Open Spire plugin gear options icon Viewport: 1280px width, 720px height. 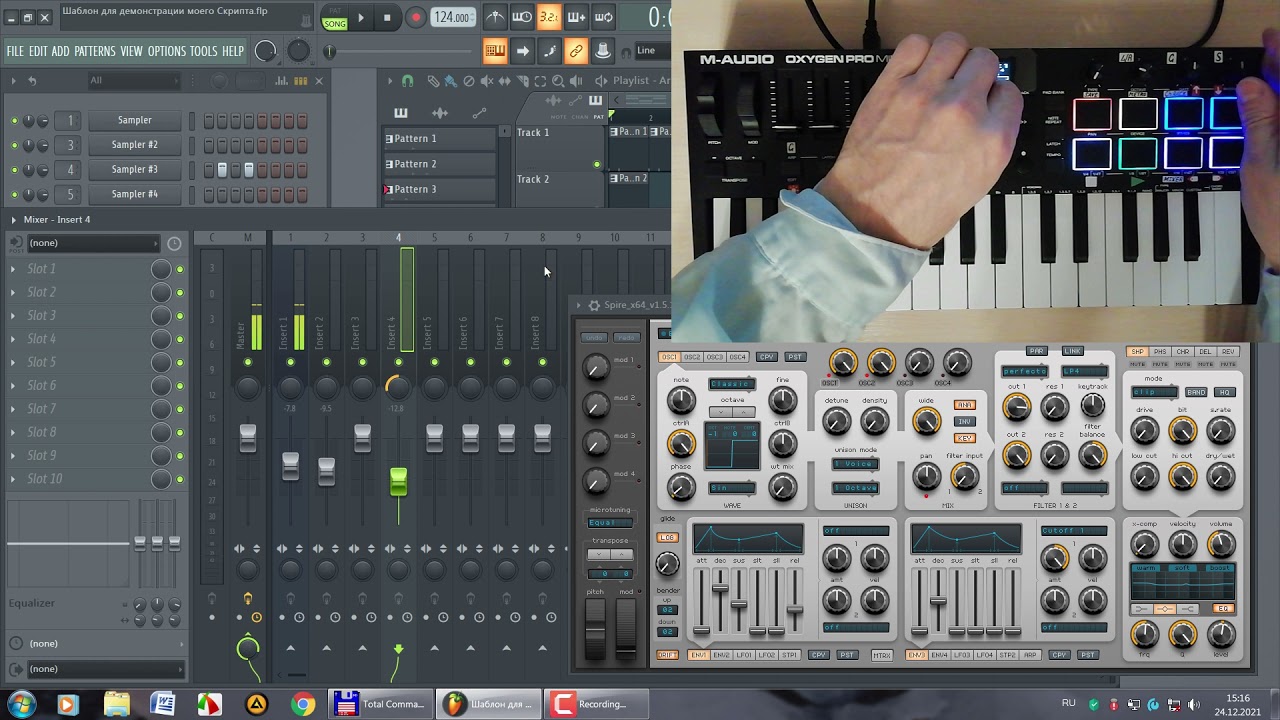(x=594, y=305)
